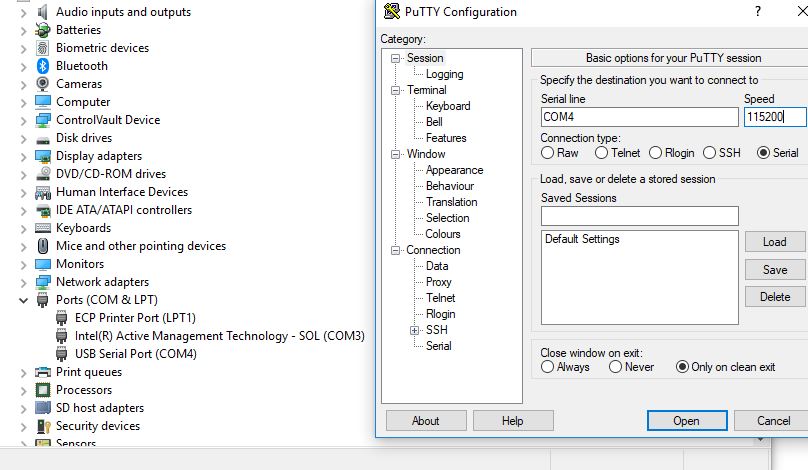This screenshot has width=808, height=470.
Task: Select the SSH connection type
Action: point(710,153)
